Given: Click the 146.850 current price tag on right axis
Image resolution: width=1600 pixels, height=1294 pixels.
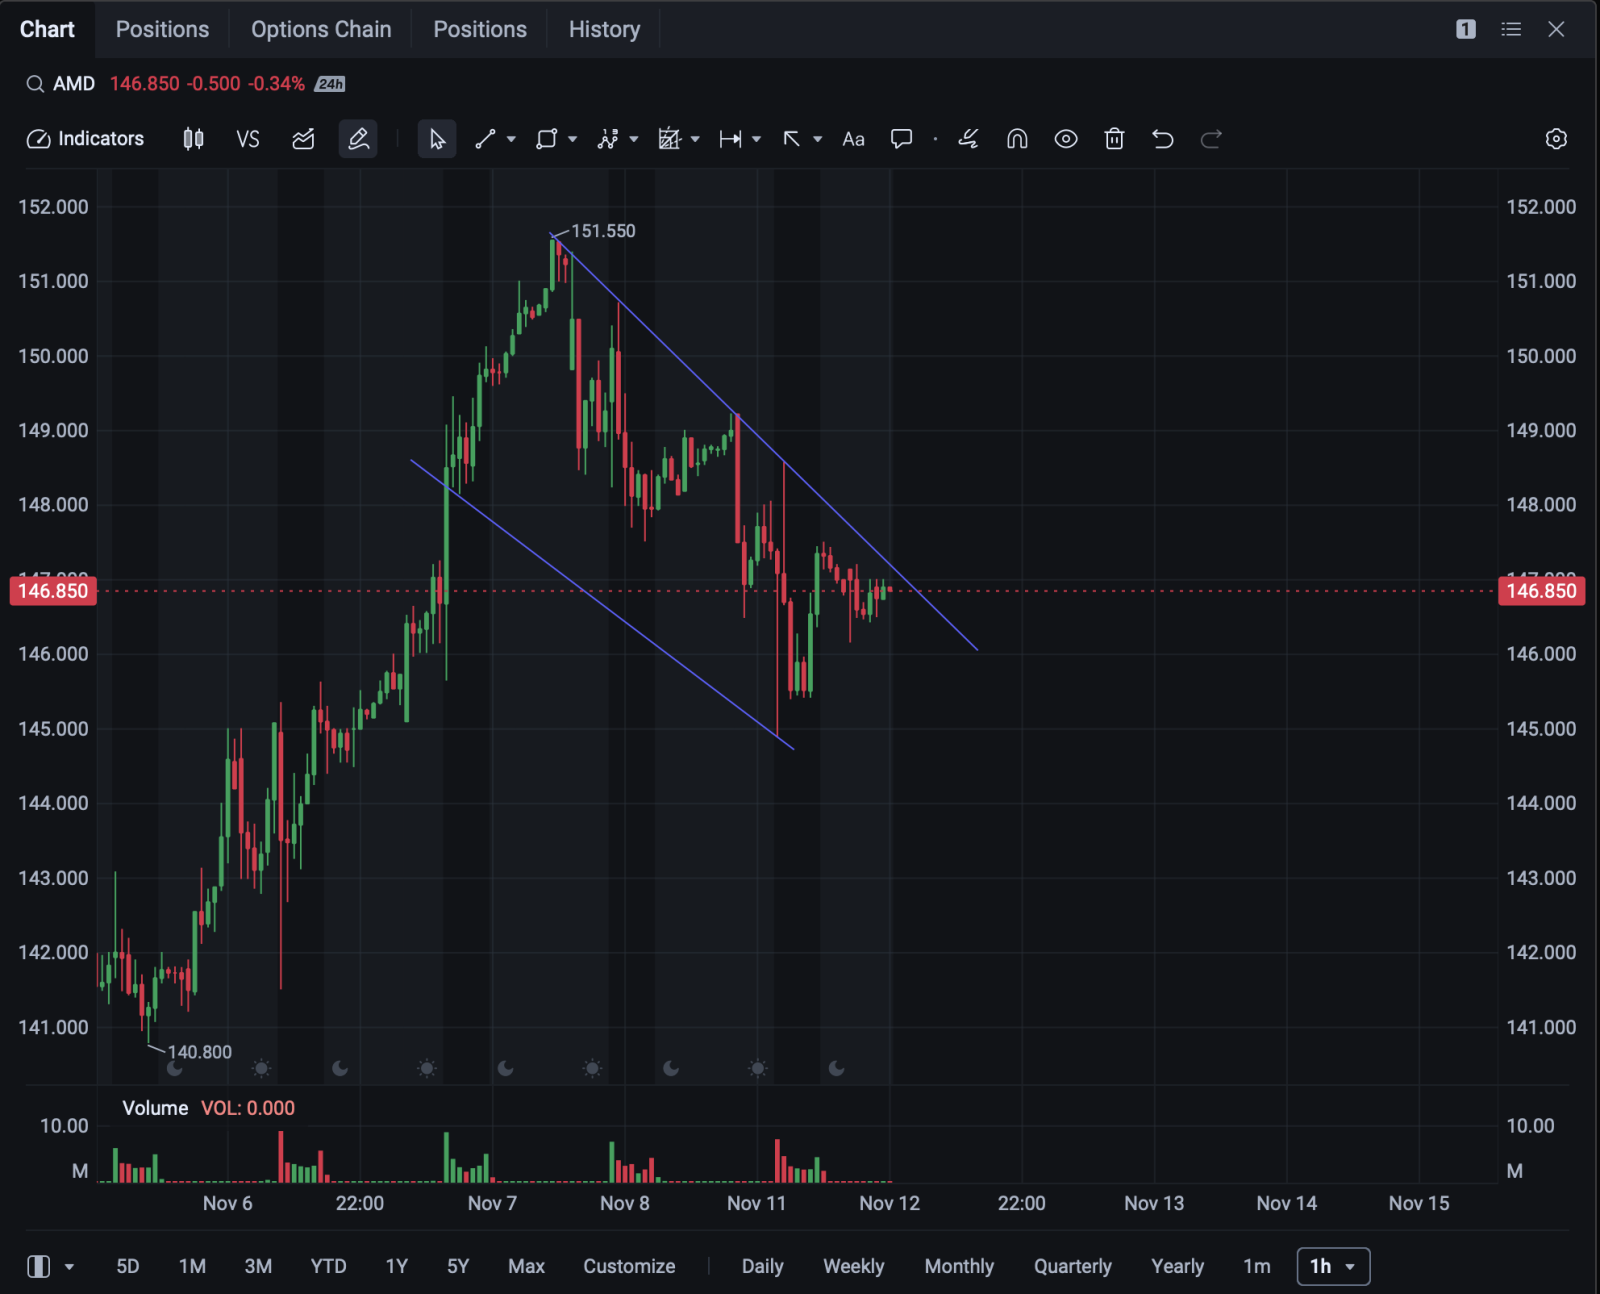Looking at the screenshot, I should tap(1541, 591).
